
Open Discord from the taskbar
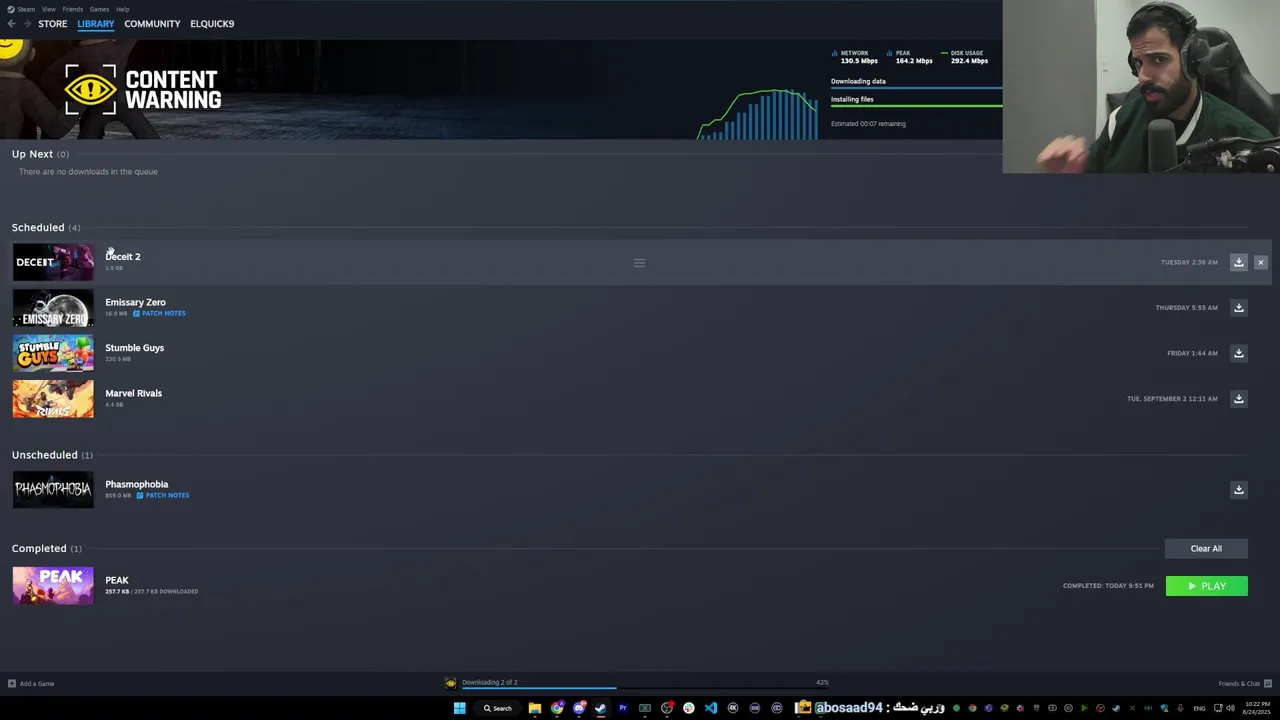pyautogui.click(x=579, y=708)
